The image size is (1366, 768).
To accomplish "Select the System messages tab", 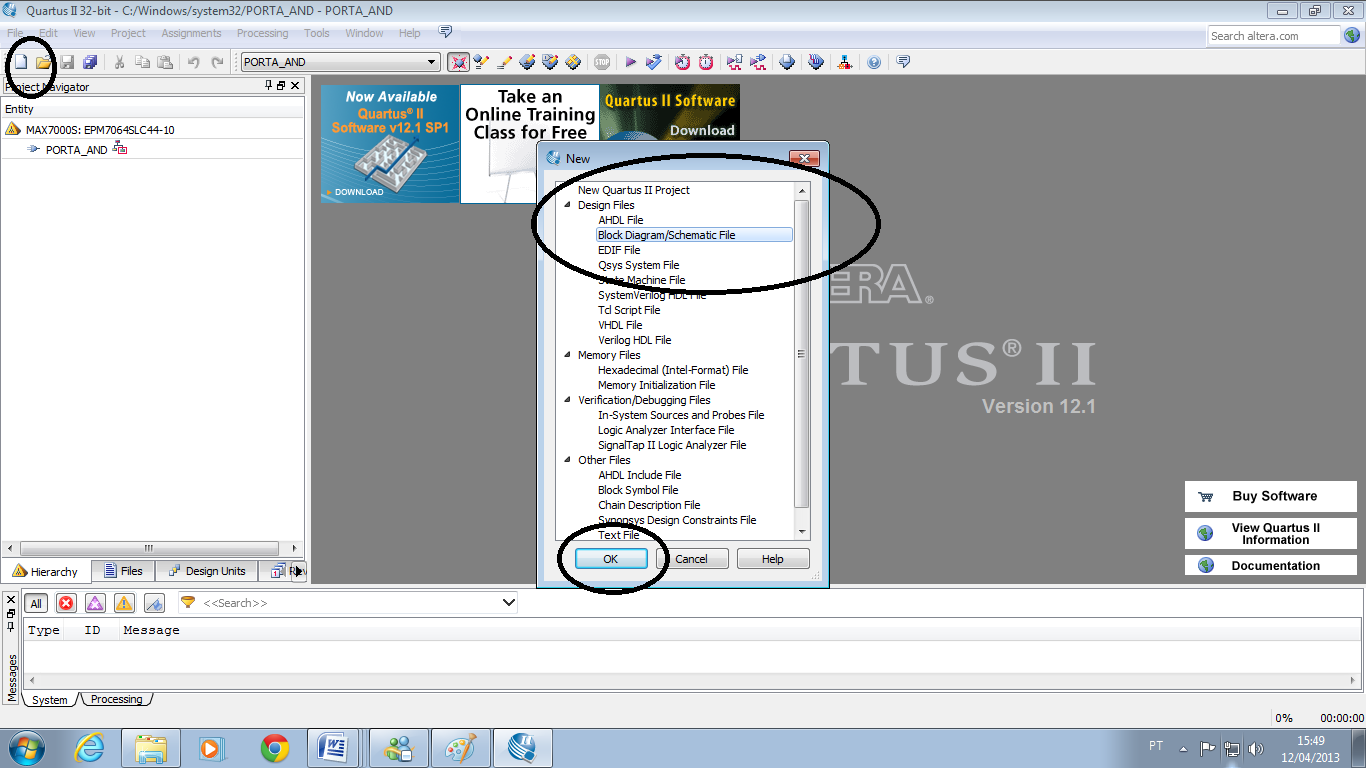I will click(x=50, y=700).
